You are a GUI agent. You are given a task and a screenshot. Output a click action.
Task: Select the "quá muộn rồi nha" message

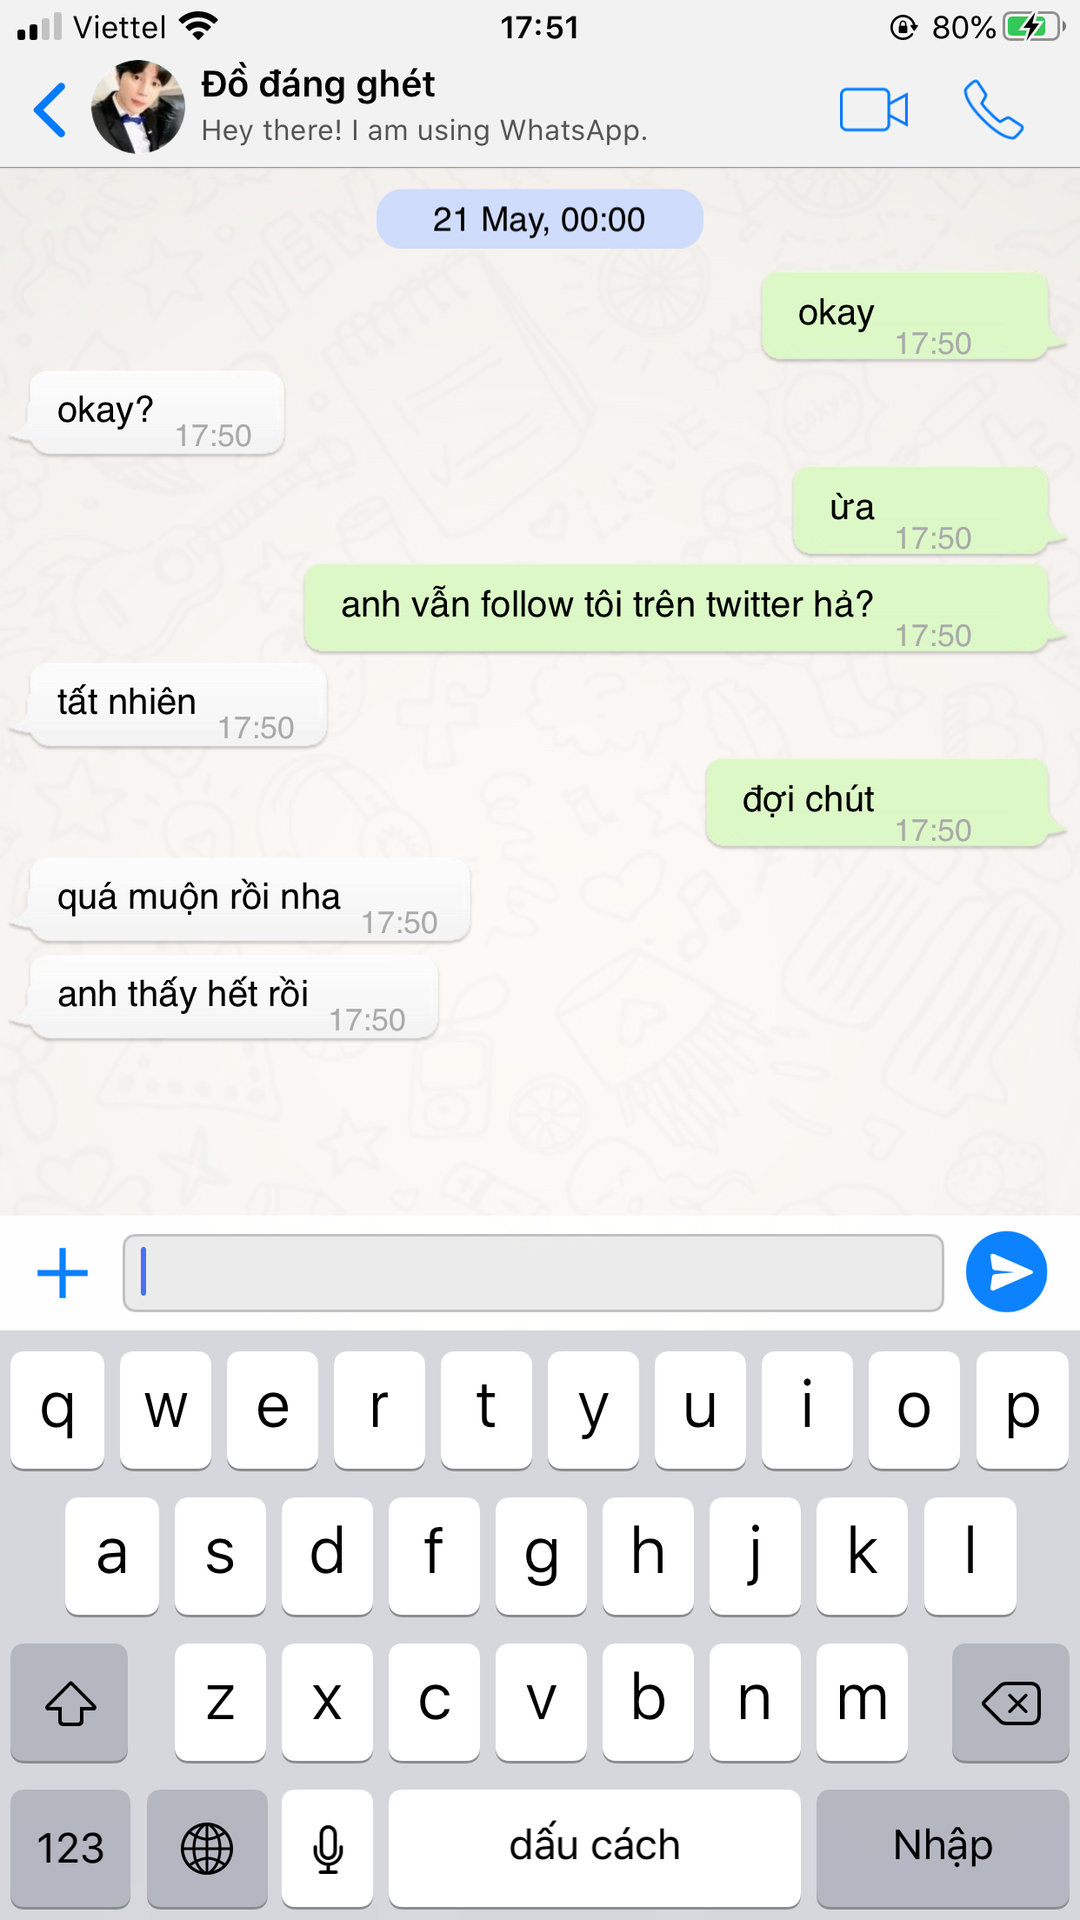coord(250,899)
